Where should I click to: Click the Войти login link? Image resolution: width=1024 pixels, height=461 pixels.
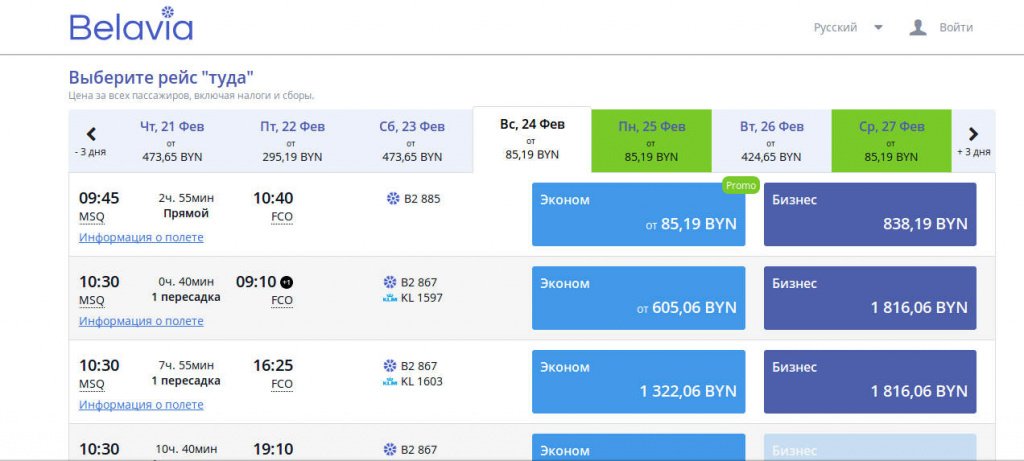click(x=956, y=27)
